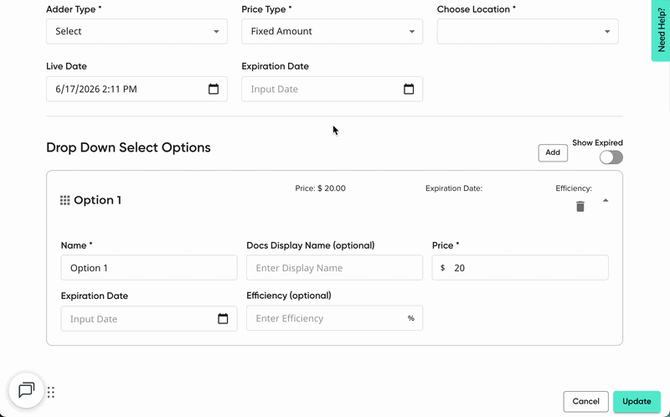Click 'Expiration Date:' summary in option header

(x=454, y=188)
